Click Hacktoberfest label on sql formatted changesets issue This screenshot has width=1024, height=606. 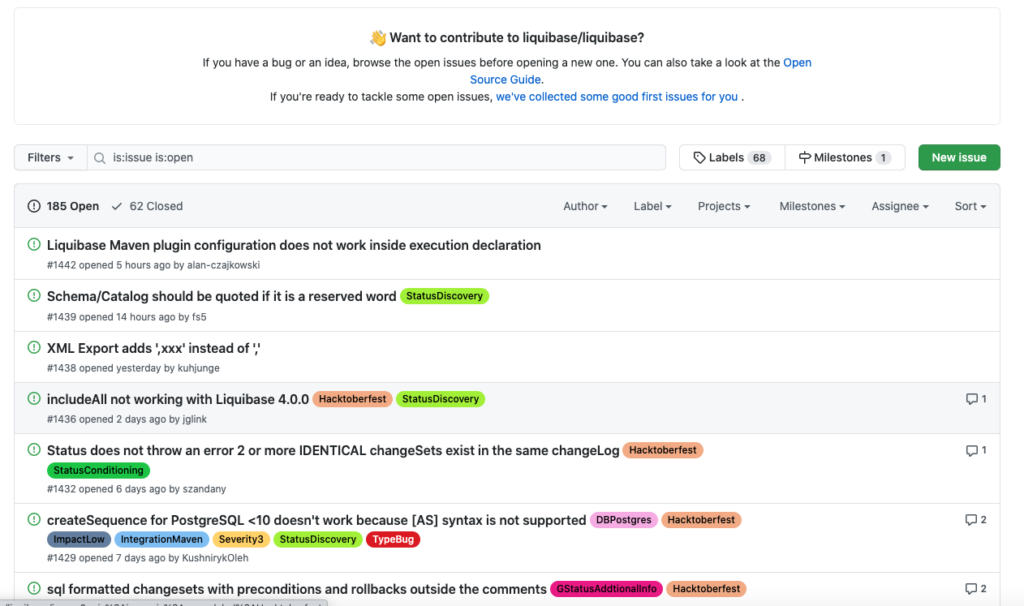pos(707,589)
